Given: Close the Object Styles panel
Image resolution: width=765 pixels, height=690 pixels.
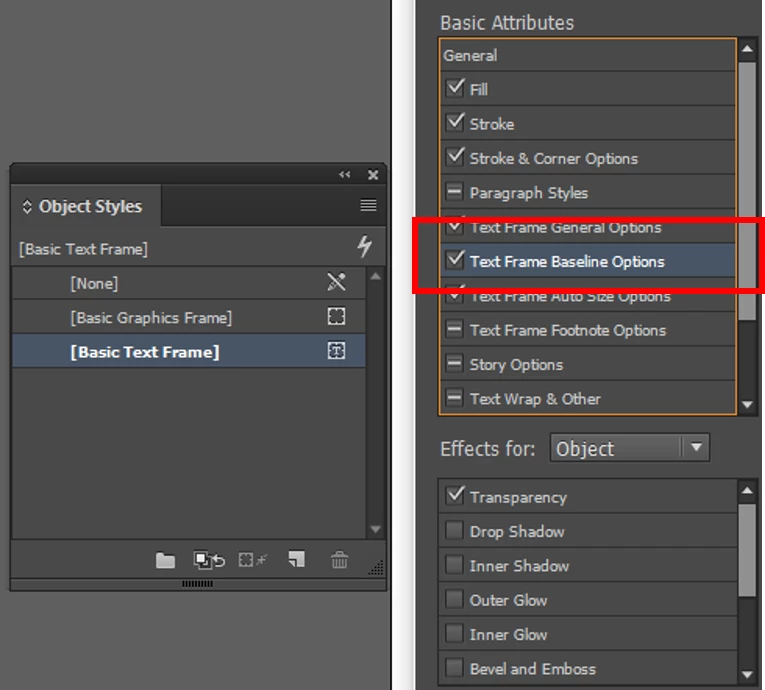Looking at the screenshot, I should (373, 175).
